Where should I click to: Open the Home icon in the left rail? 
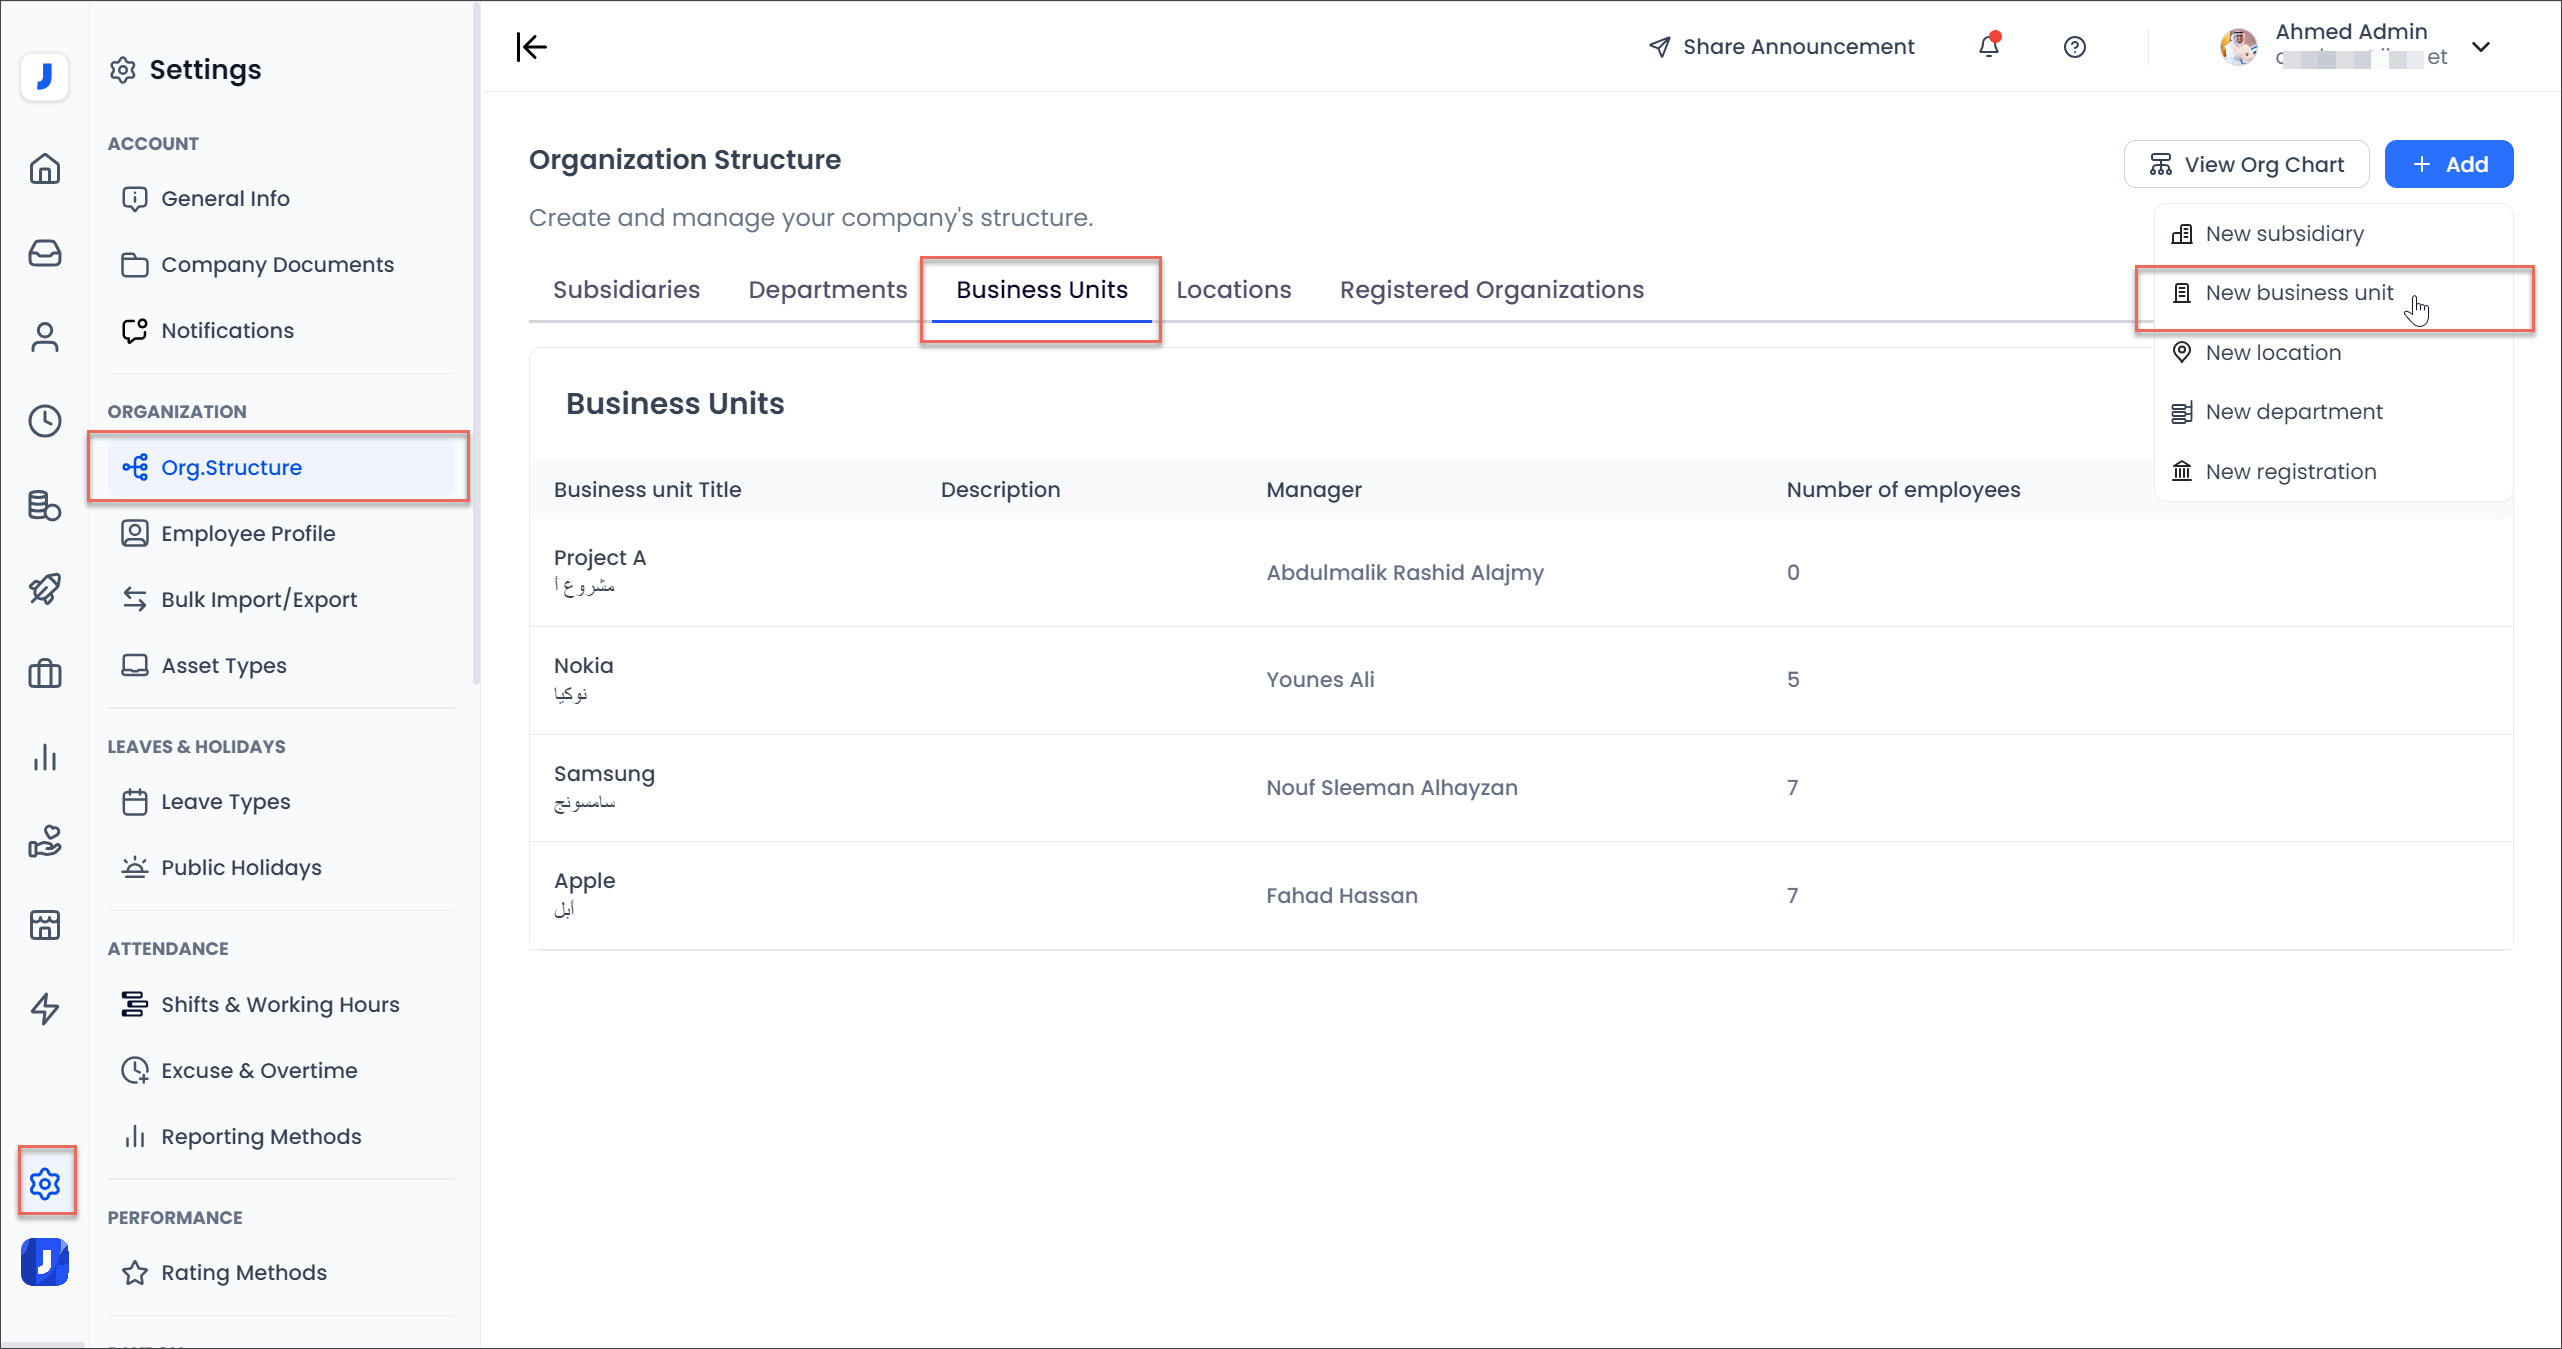[x=45, y=168]
